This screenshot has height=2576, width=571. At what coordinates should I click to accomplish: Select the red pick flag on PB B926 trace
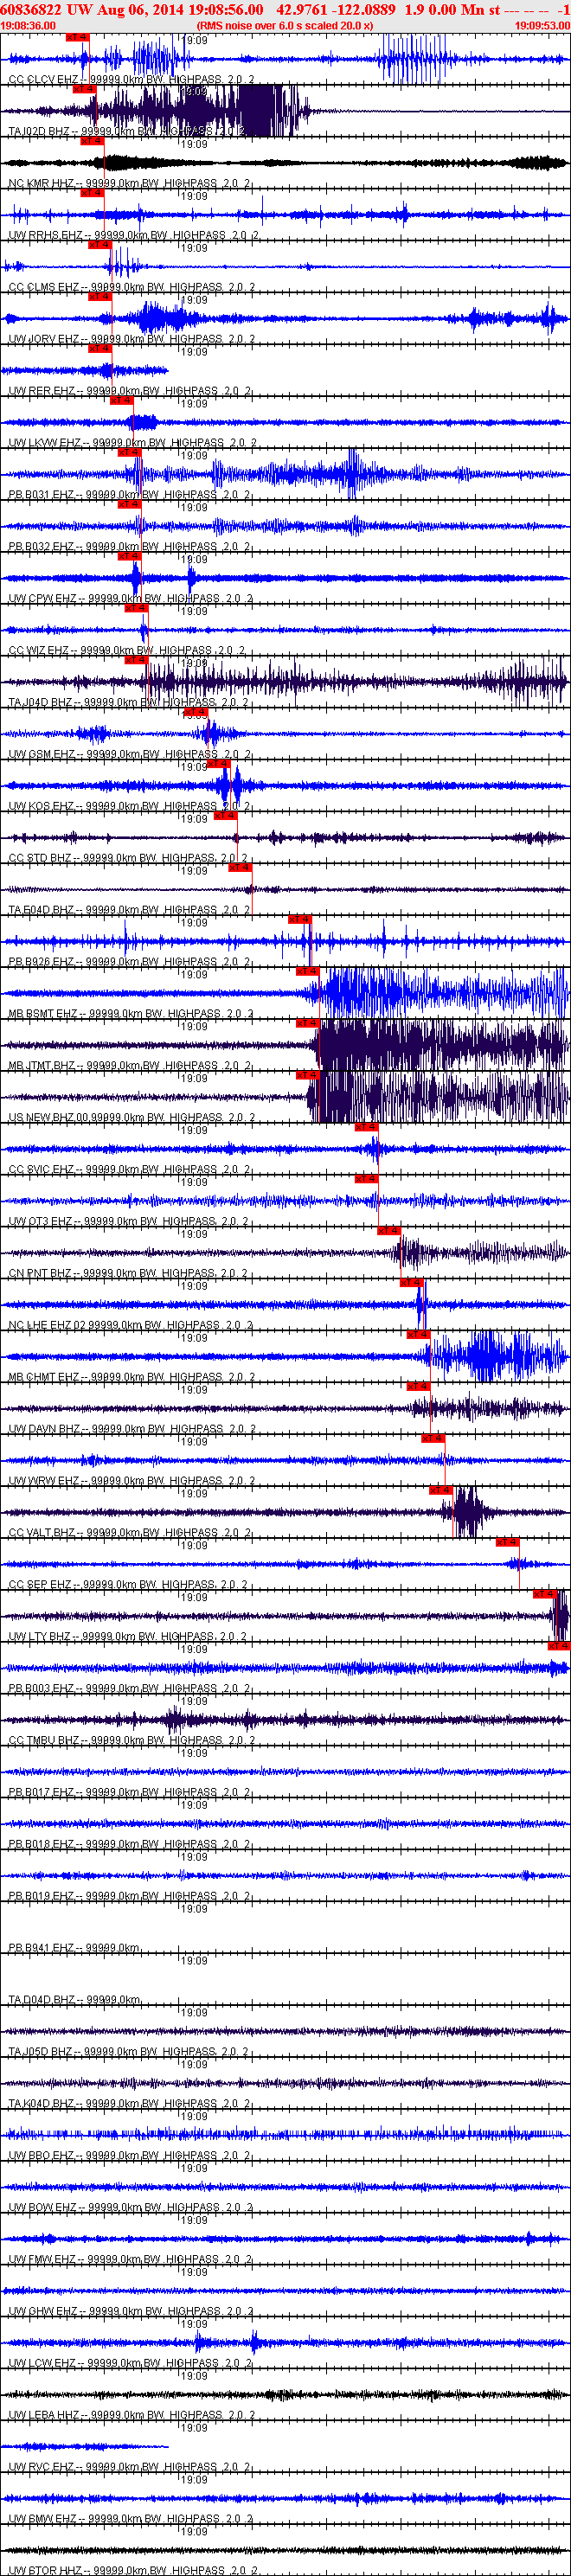click(299, 919)
